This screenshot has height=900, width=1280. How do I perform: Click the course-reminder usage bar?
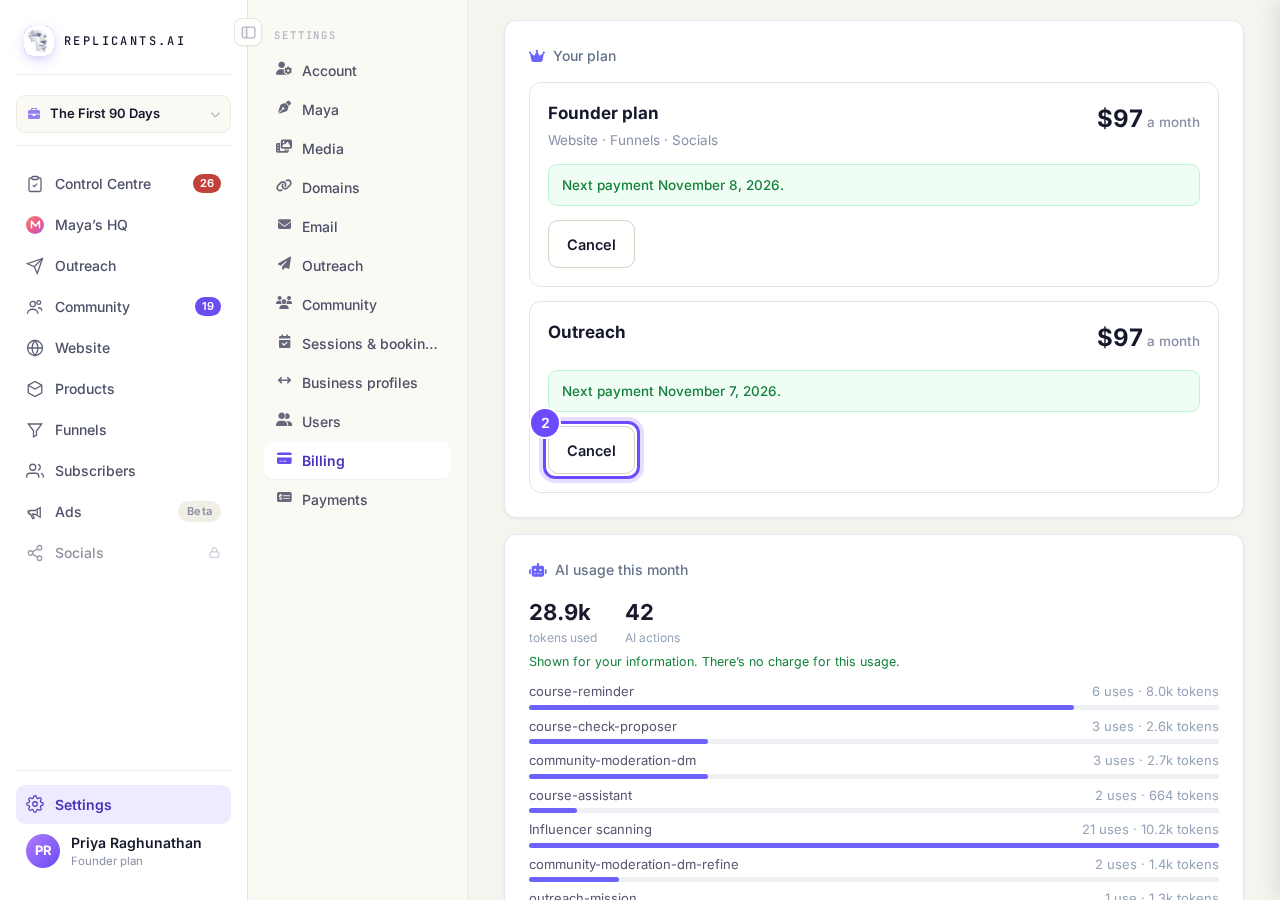point(874,707)
